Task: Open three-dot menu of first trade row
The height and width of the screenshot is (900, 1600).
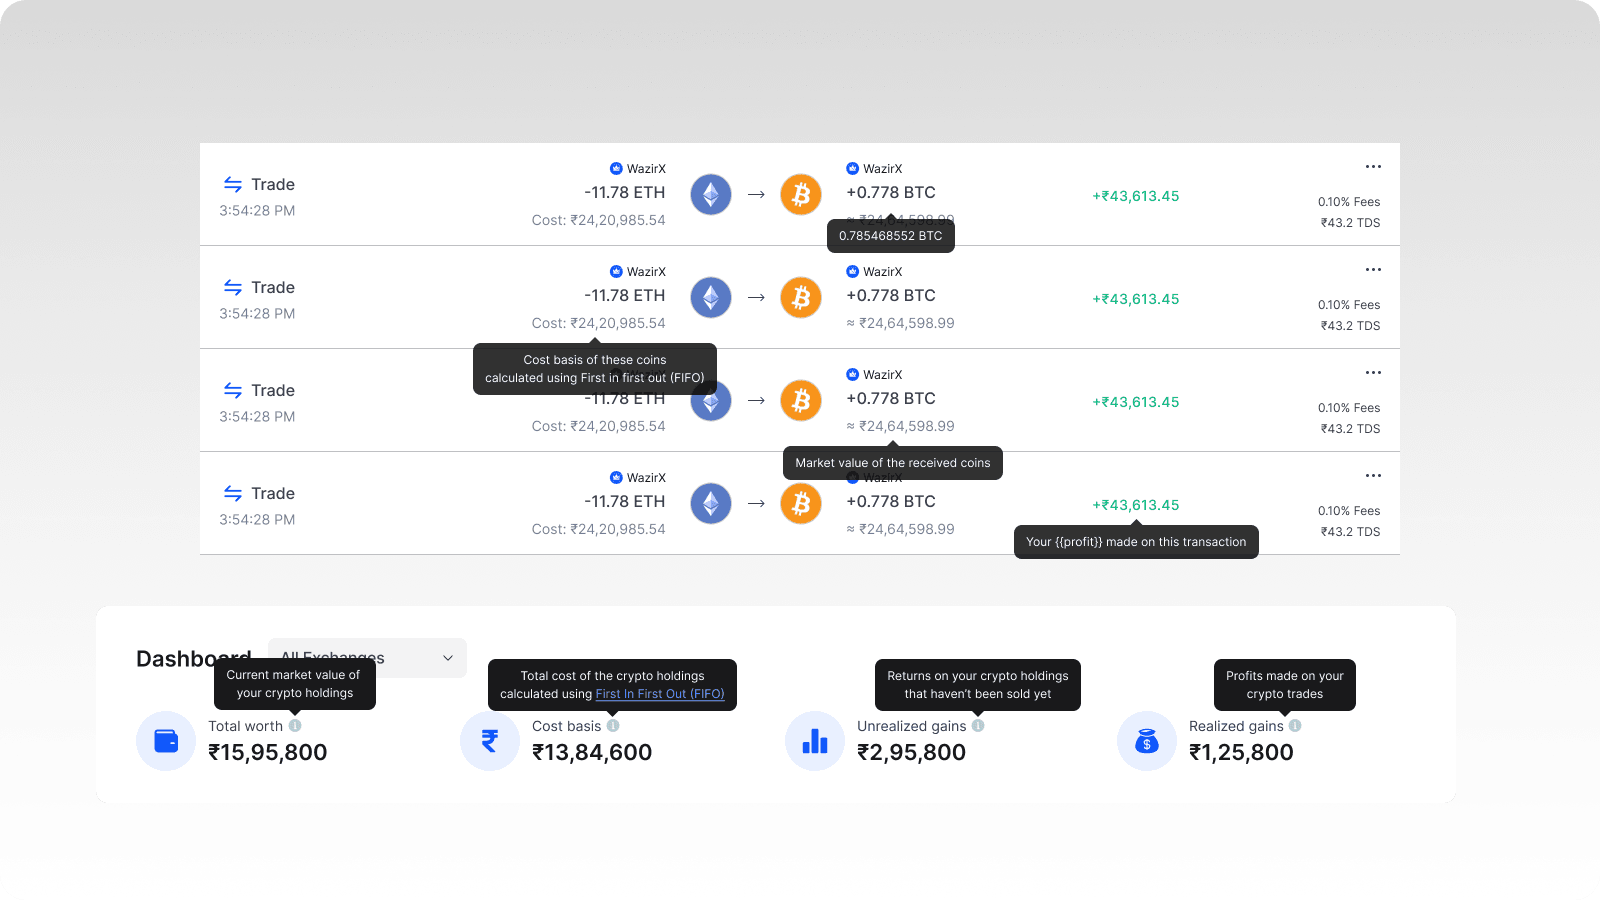Action: tap(1373, 167)
